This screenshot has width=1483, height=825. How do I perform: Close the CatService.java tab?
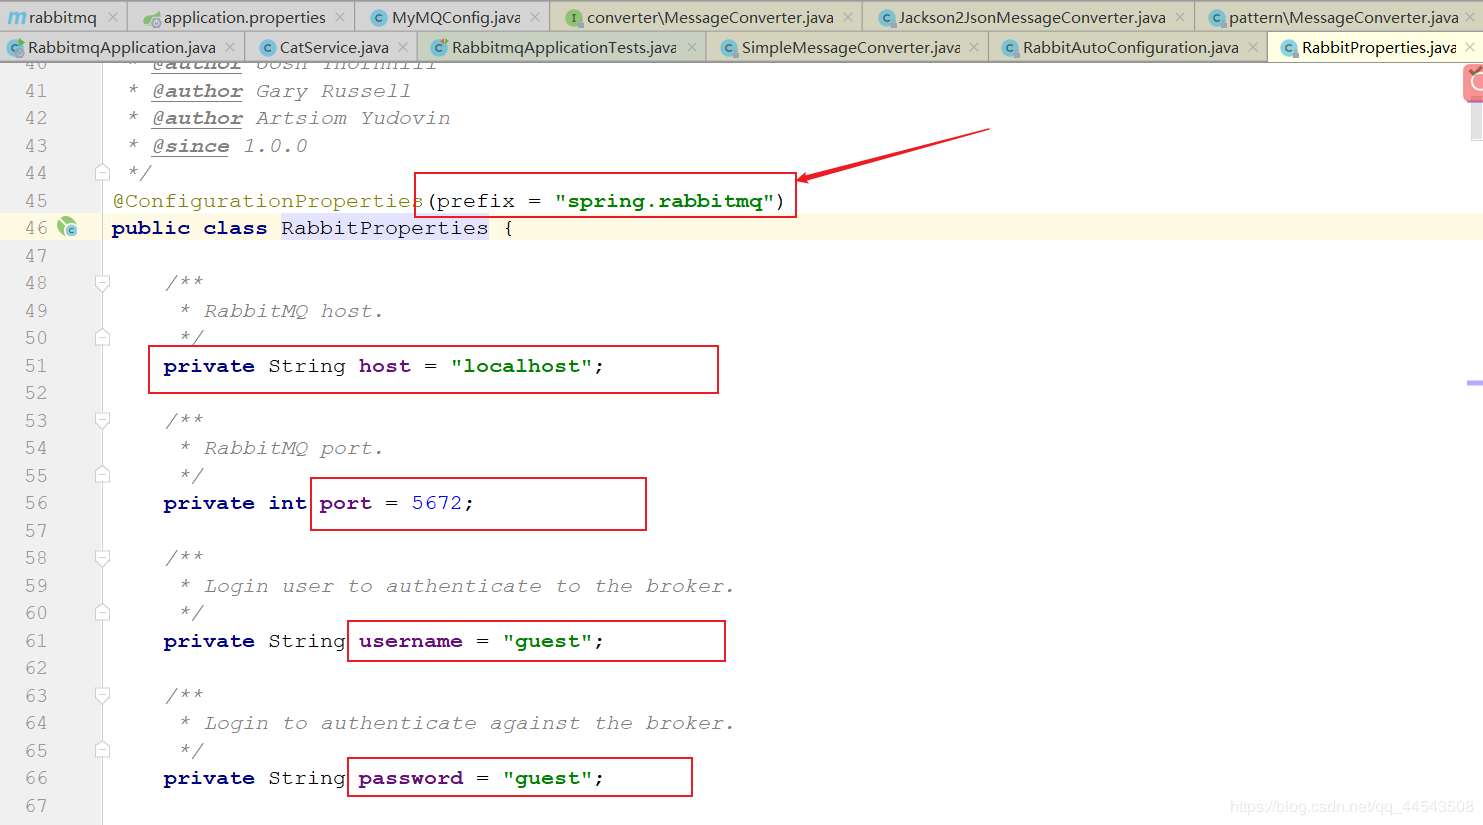[403, 47]
